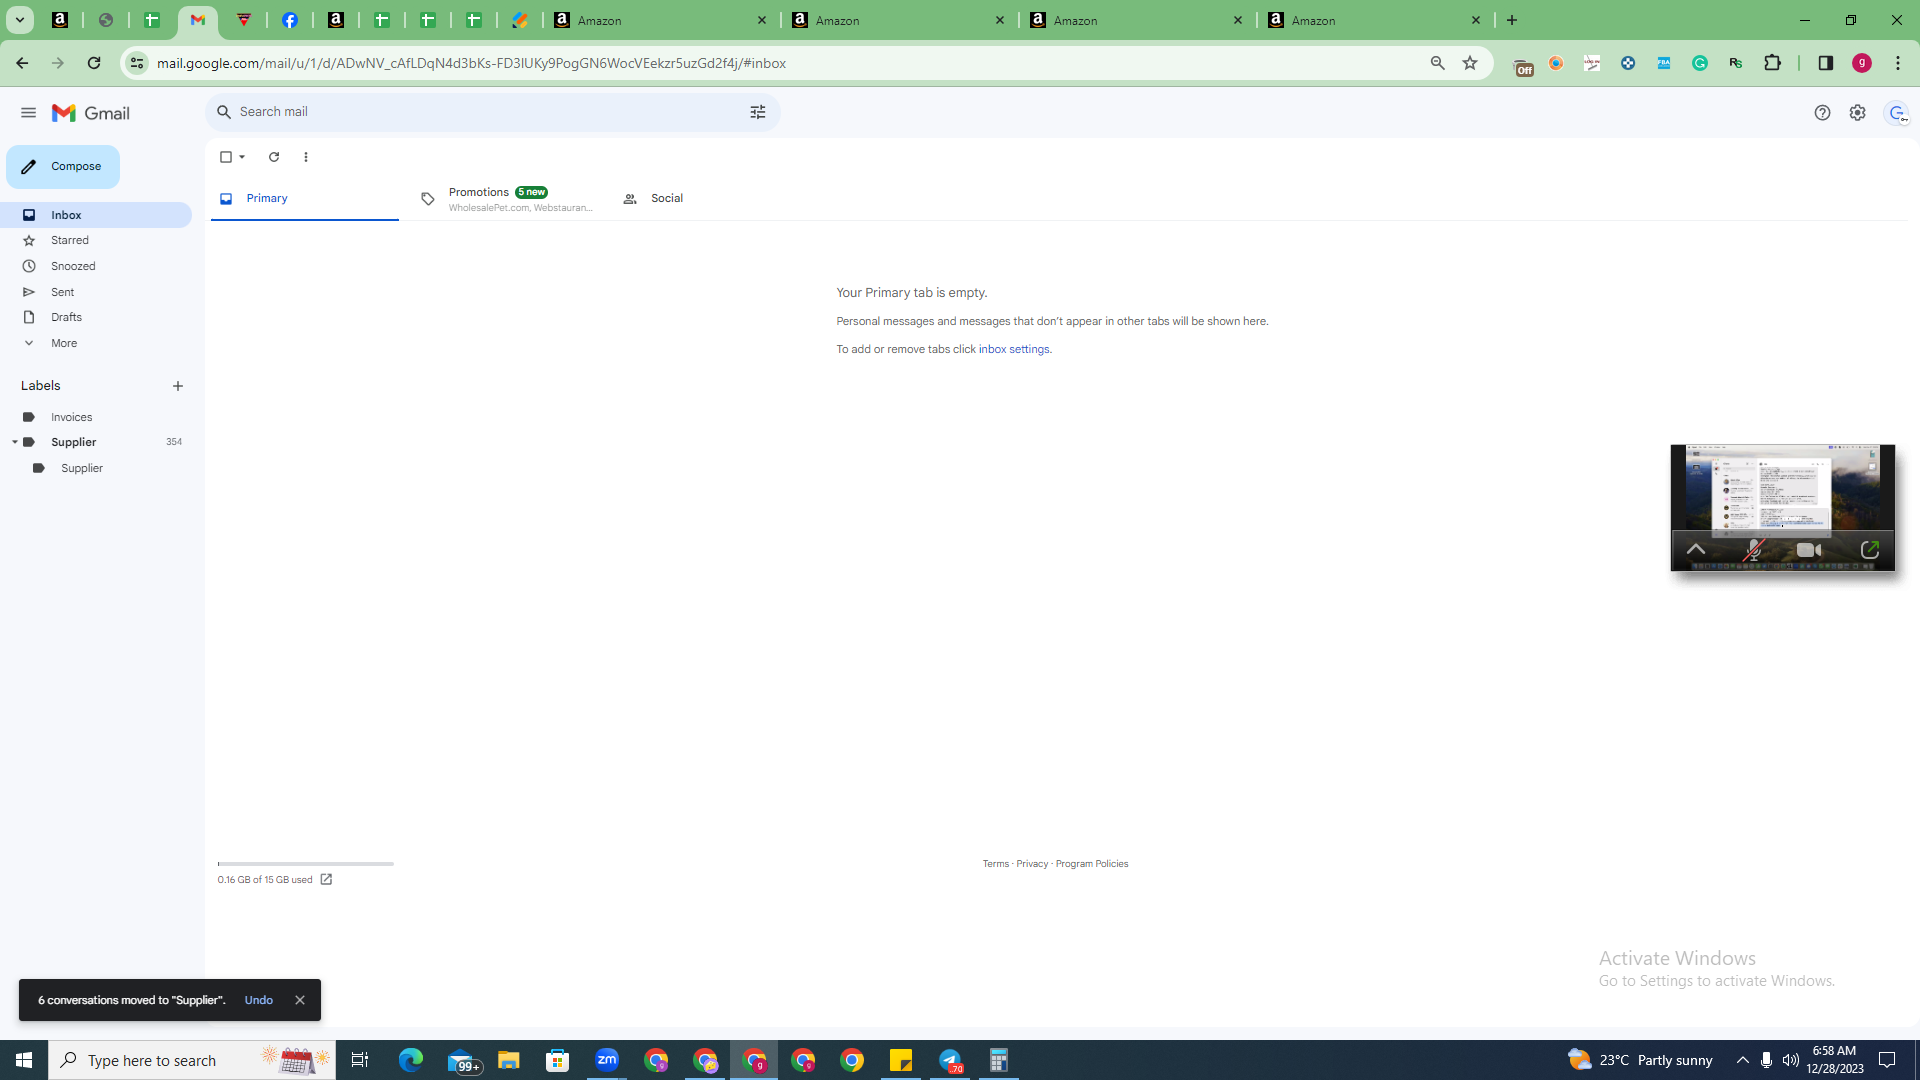Go back in browser history
Screen dimensions: 1920x1080
pyautogui.click(x=22, y=63)
